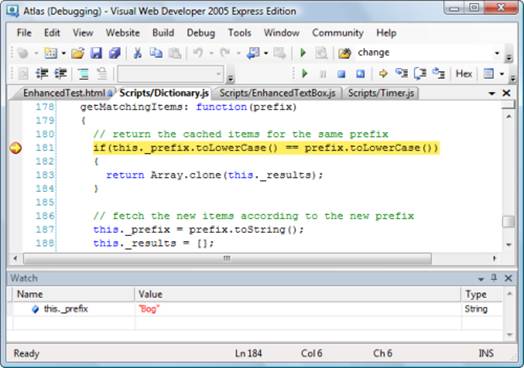Close the active document with the X

tap(507, 93)
